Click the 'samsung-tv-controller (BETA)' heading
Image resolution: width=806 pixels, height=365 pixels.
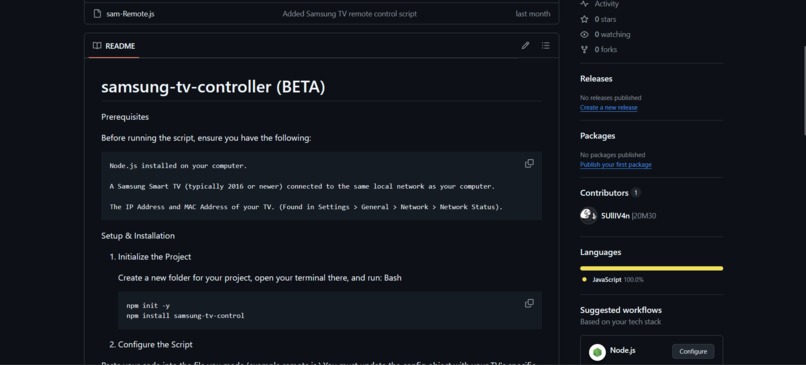pos(213,87)
